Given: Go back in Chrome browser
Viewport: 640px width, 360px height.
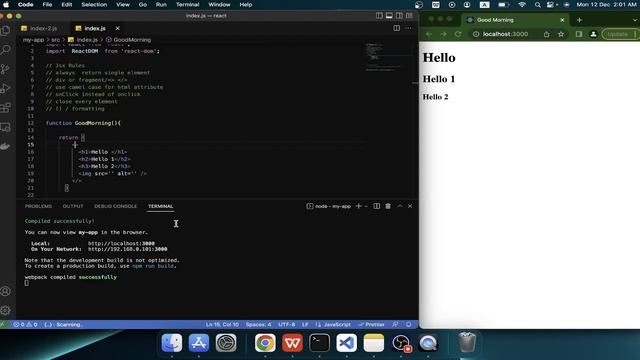Looking at the screenshot, I should tap(429, 34).
